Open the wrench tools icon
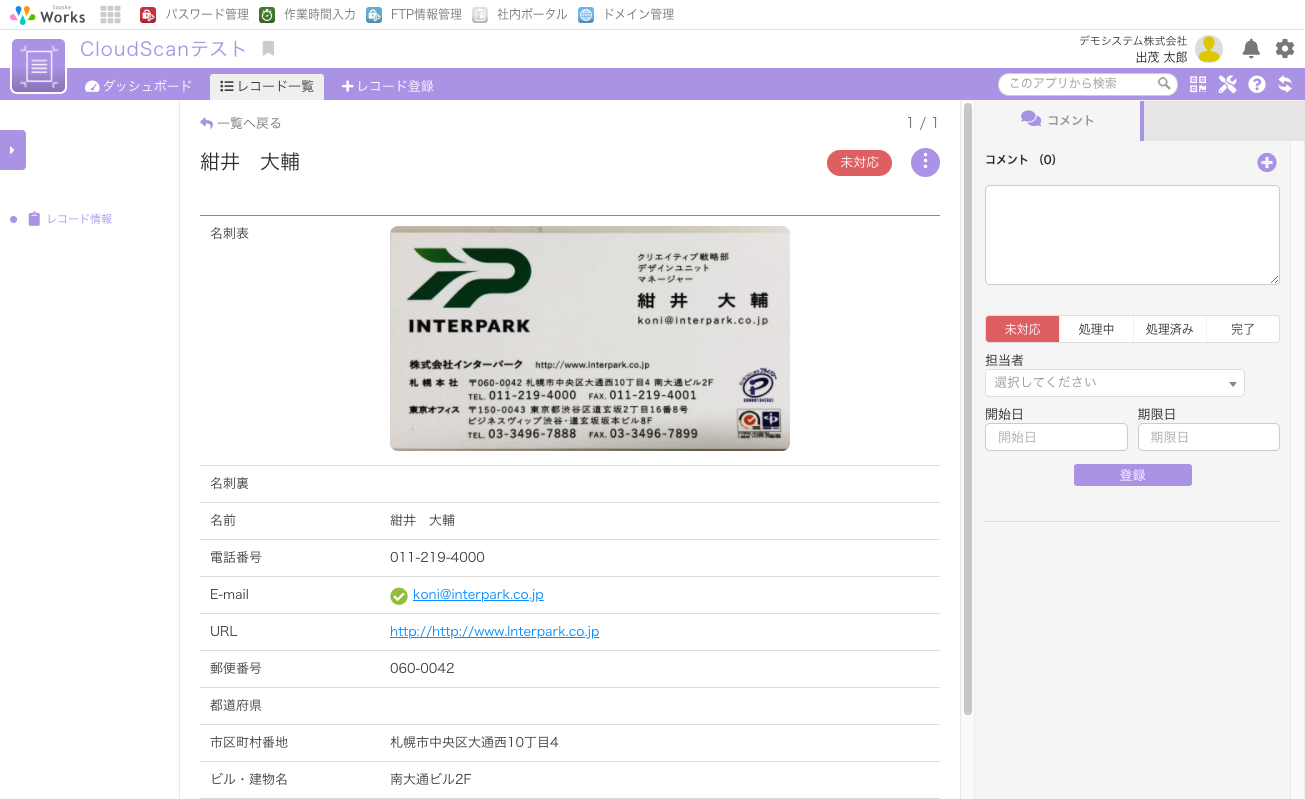Screen dimensions: 1305x799 tap(1227, 85)
